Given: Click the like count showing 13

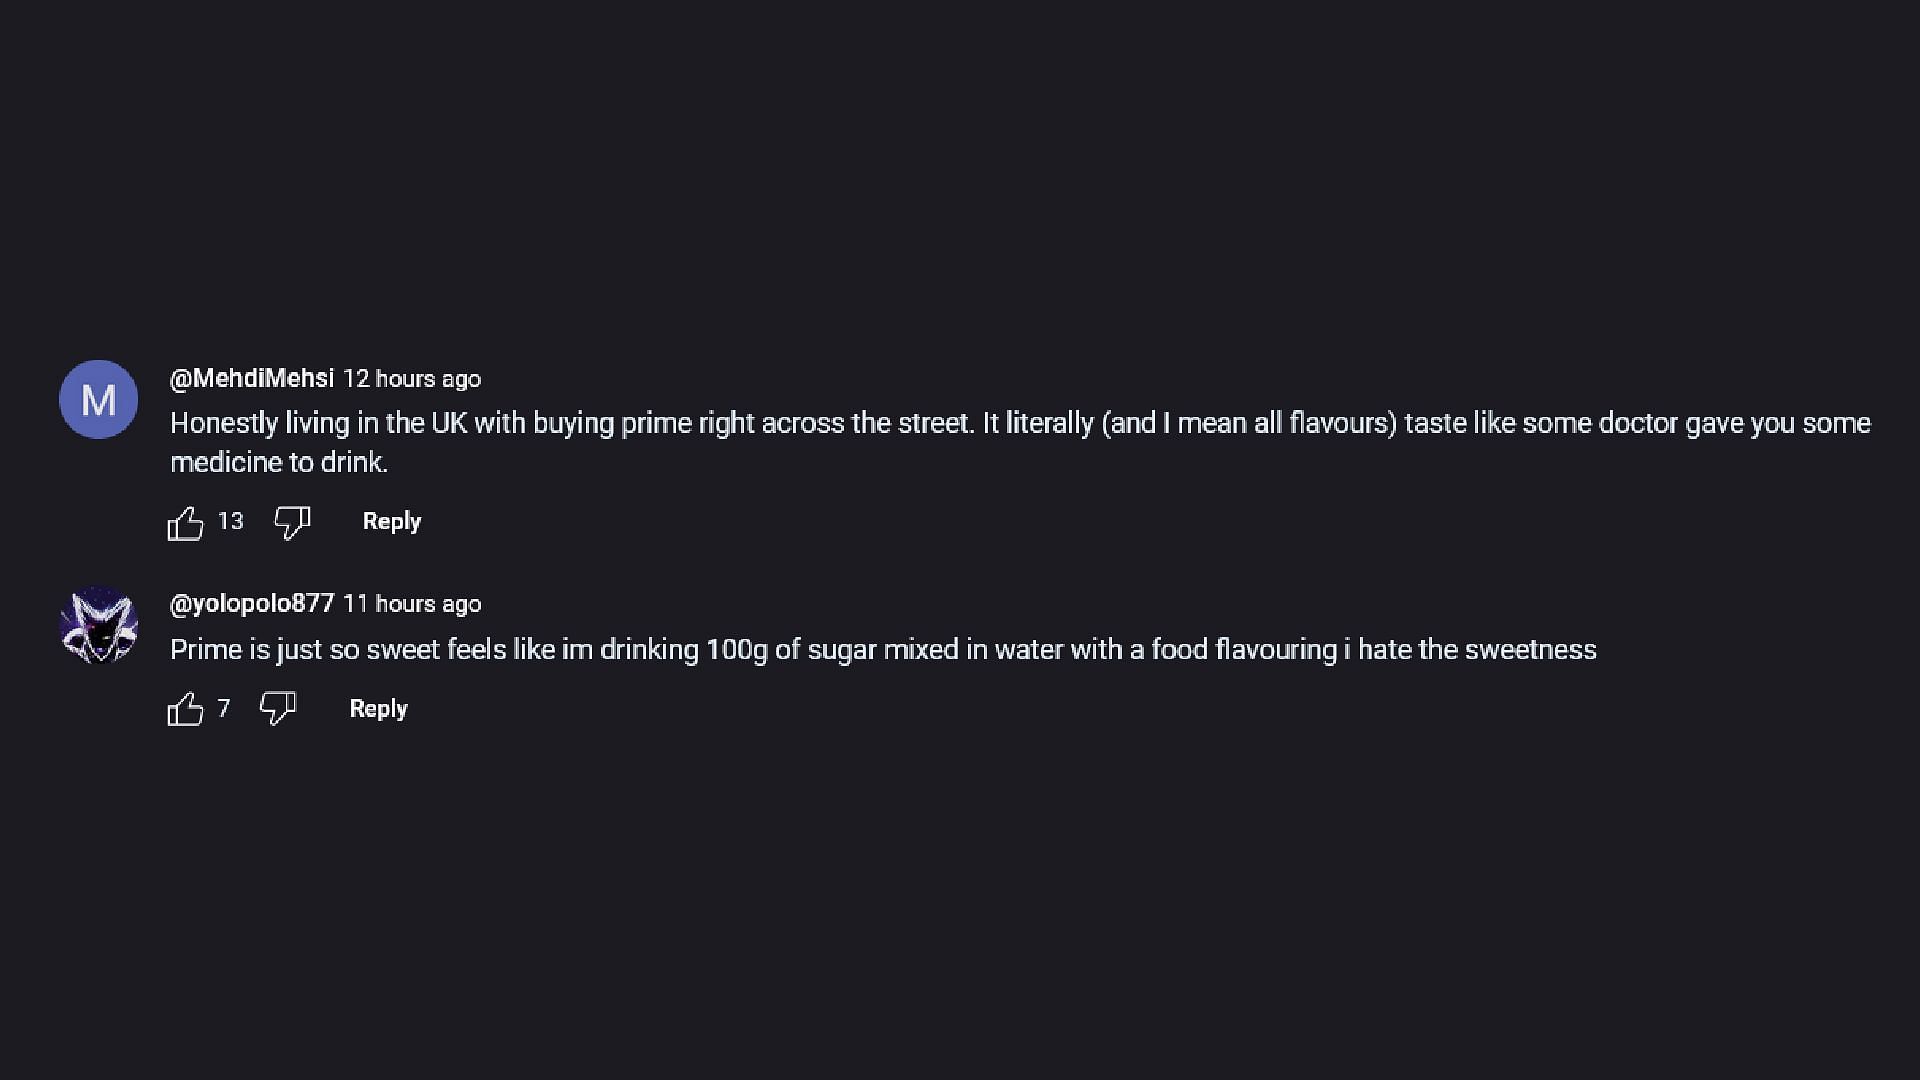Looking at the screenshot, I should click(x=231, y=522).
